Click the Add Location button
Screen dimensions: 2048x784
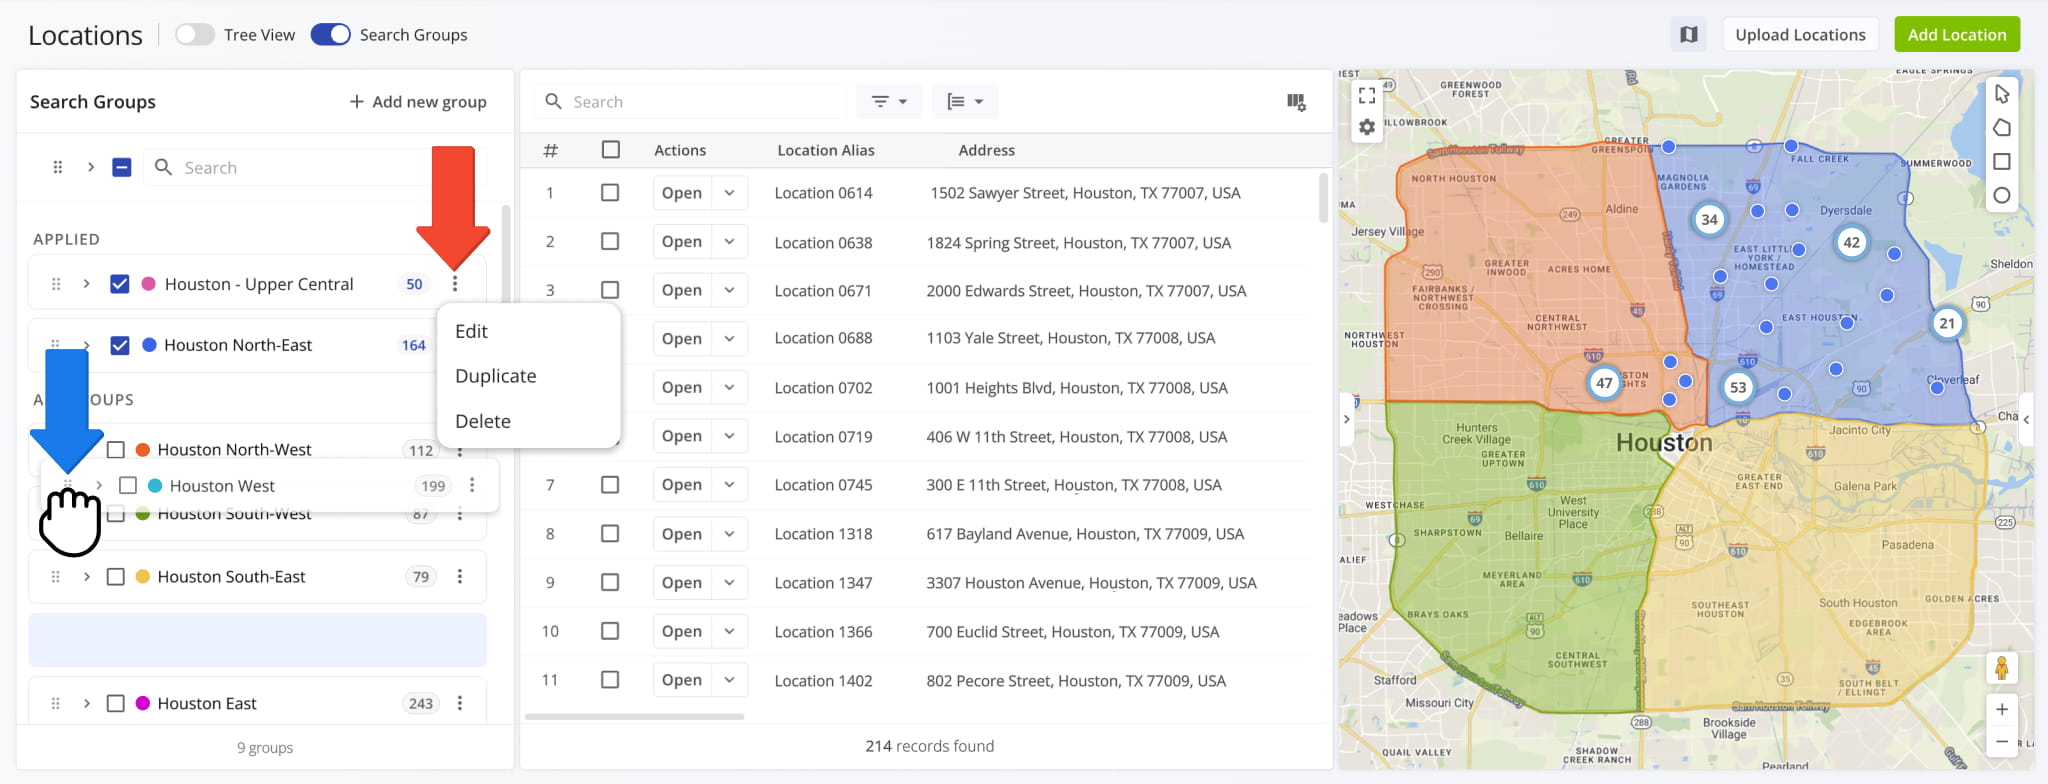tap(1957, 35)
